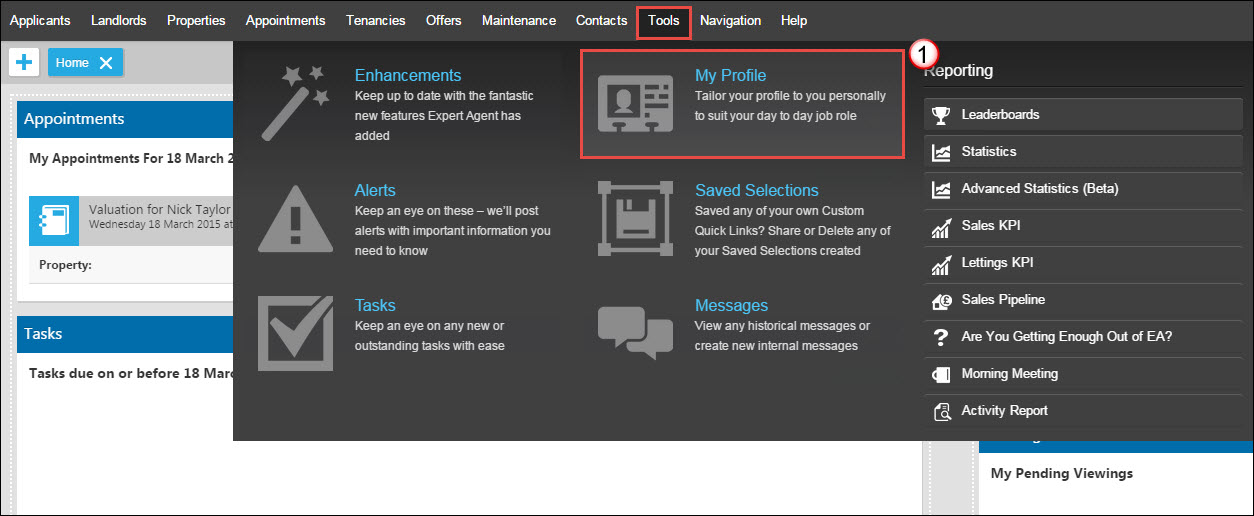Open the Appointments menu
Image resolution: width=1254 pixels, height=516 pixels.
coord(285,20)
